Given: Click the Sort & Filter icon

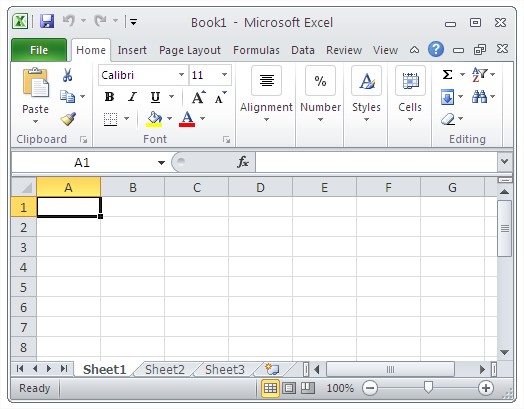Looking at the screenshot, I should [x=479, y=74].
